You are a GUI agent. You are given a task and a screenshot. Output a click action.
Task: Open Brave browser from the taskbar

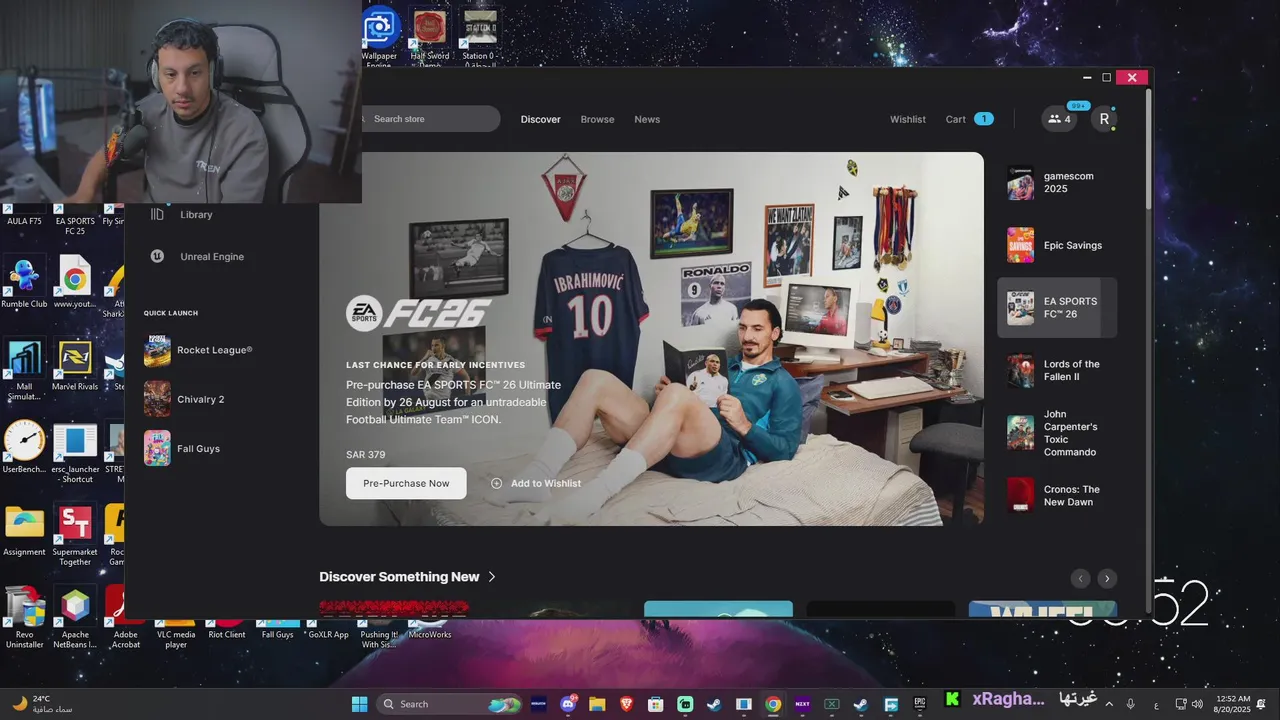[626, 704]
